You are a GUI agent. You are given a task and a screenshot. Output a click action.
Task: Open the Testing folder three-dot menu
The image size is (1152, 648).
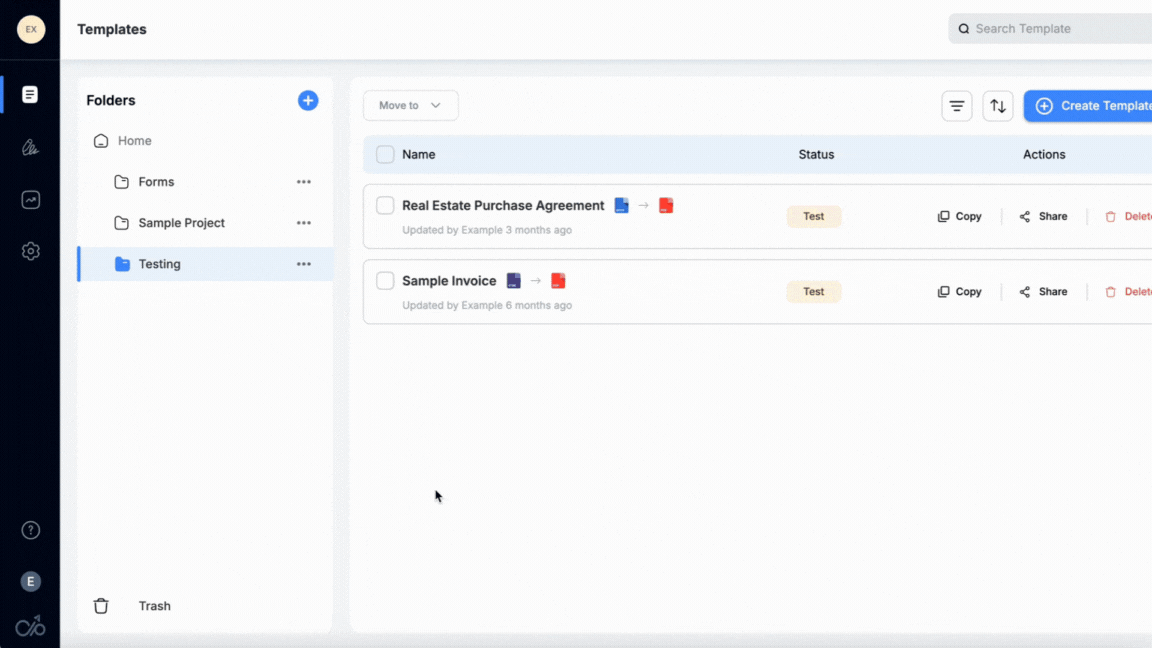(304, 264)
